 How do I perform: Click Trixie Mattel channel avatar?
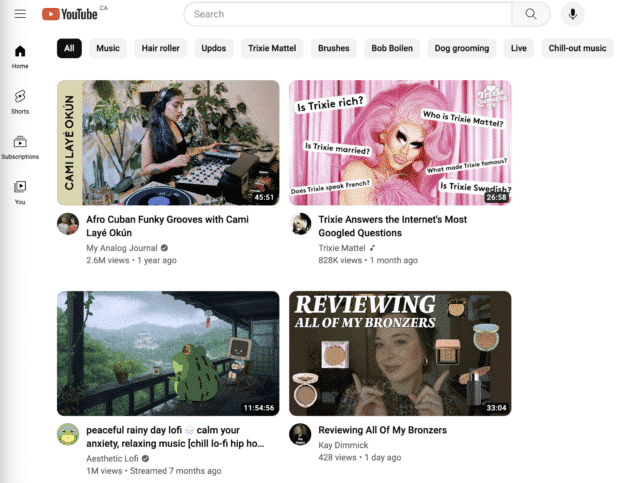(300, 224)
